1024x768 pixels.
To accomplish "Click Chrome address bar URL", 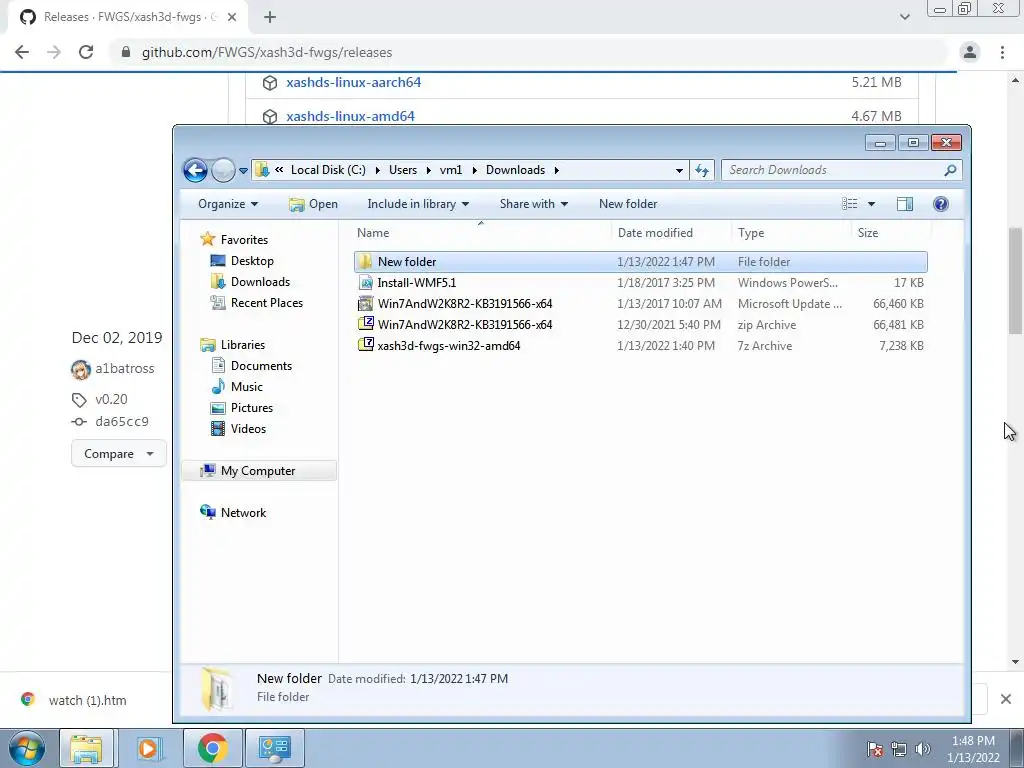I will [x=266, y=52].
